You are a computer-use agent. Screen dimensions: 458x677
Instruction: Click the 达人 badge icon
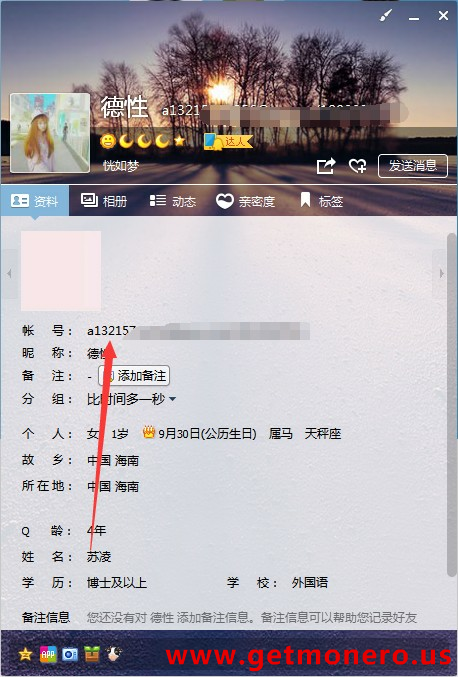click(228, 142)
